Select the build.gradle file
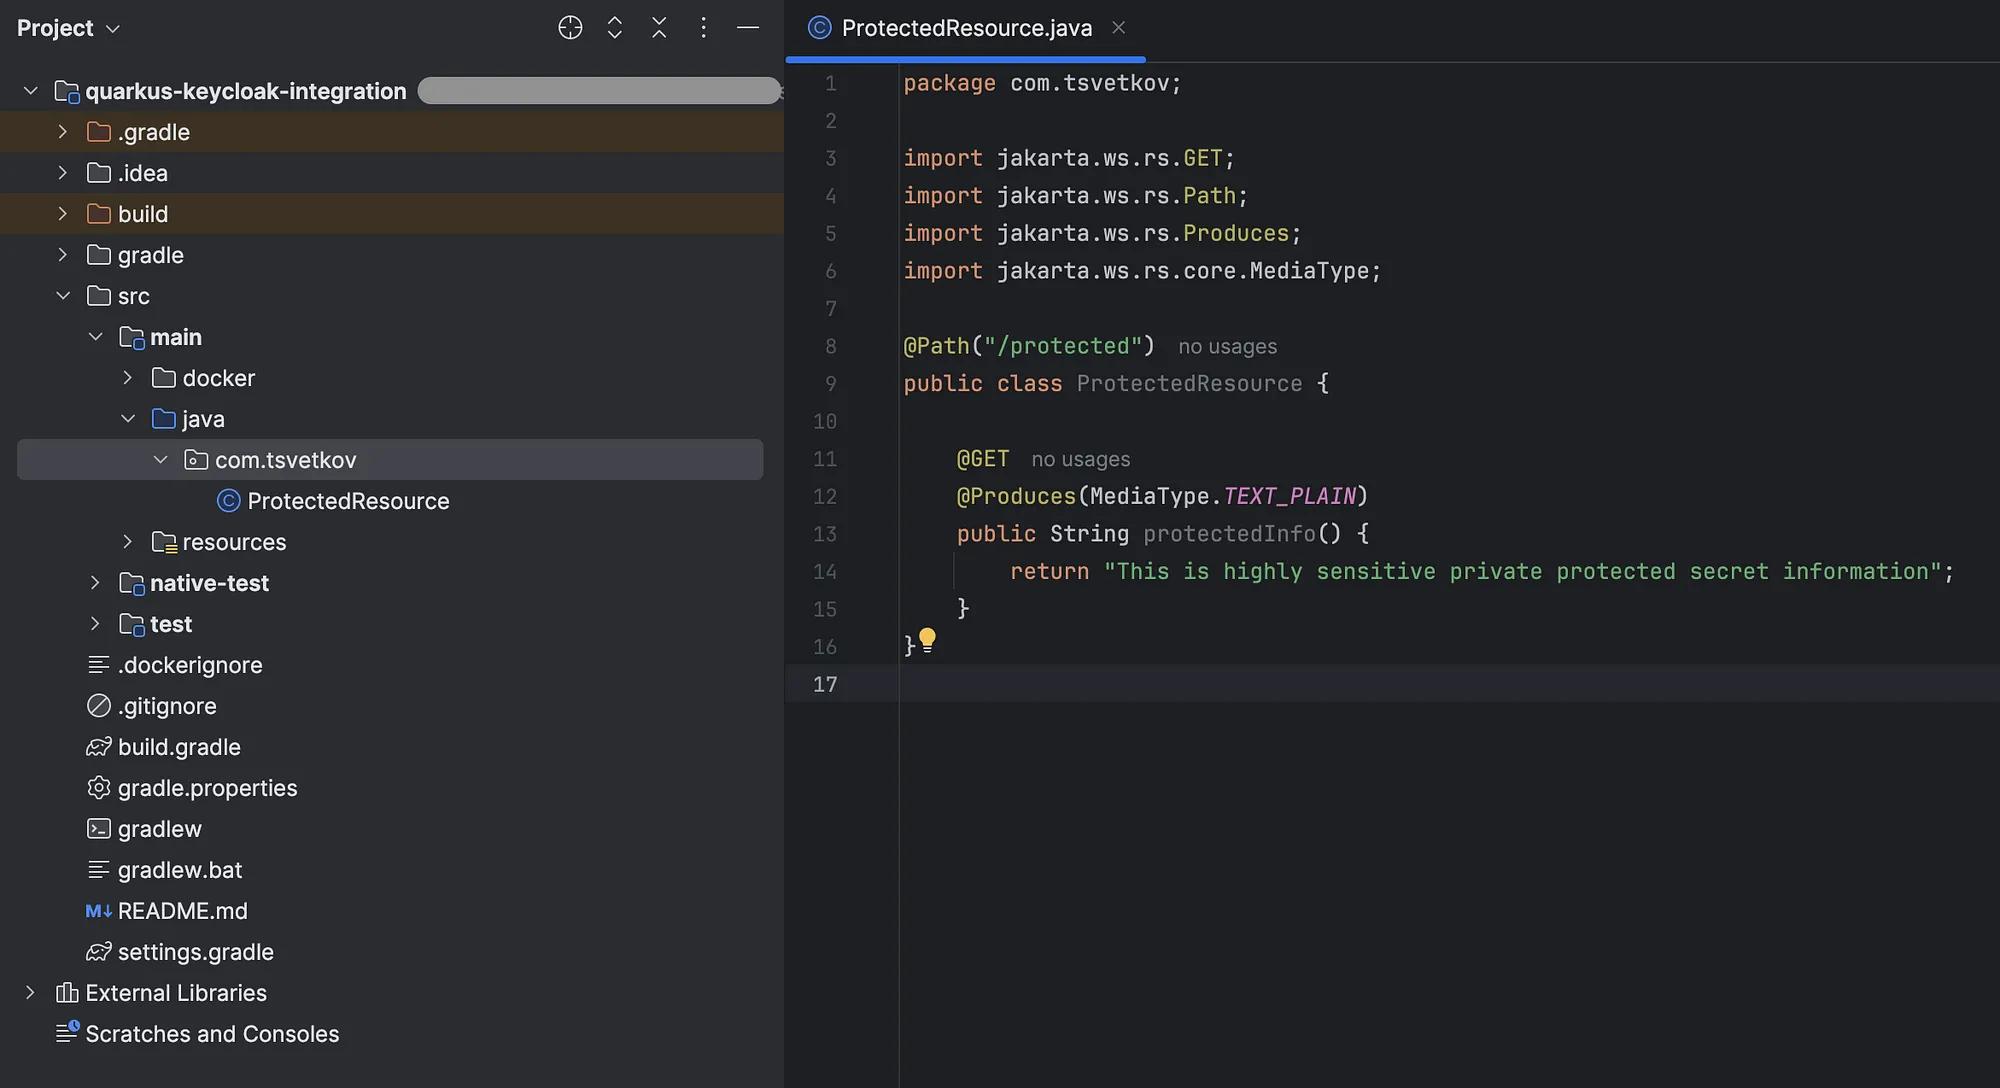The height and width of the screenshot is (1088, 2000). [x=179, y=747]
